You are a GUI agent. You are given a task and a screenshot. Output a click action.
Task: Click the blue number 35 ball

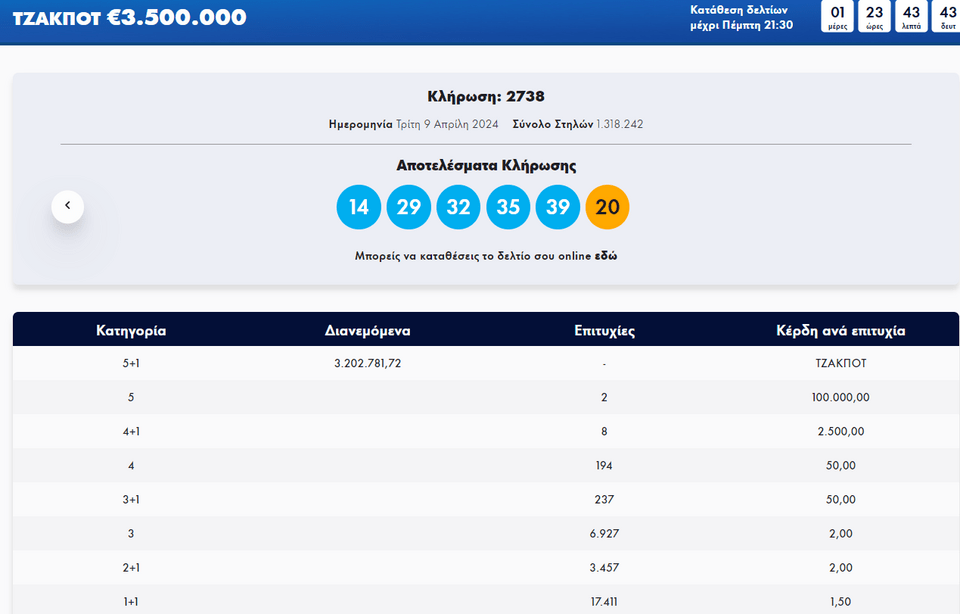tap(508, 207)
